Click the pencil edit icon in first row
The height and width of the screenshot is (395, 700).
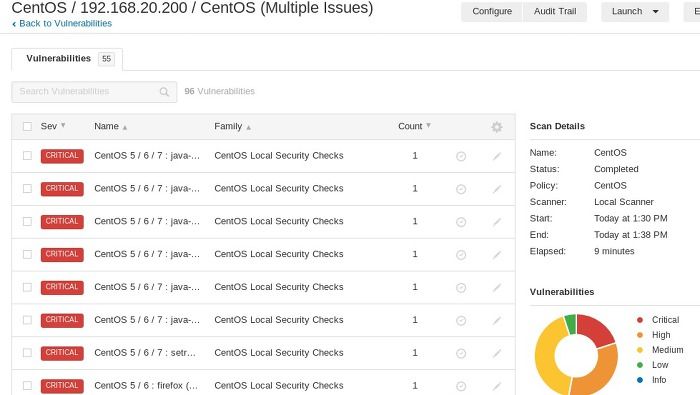click(x=496, y=156)
